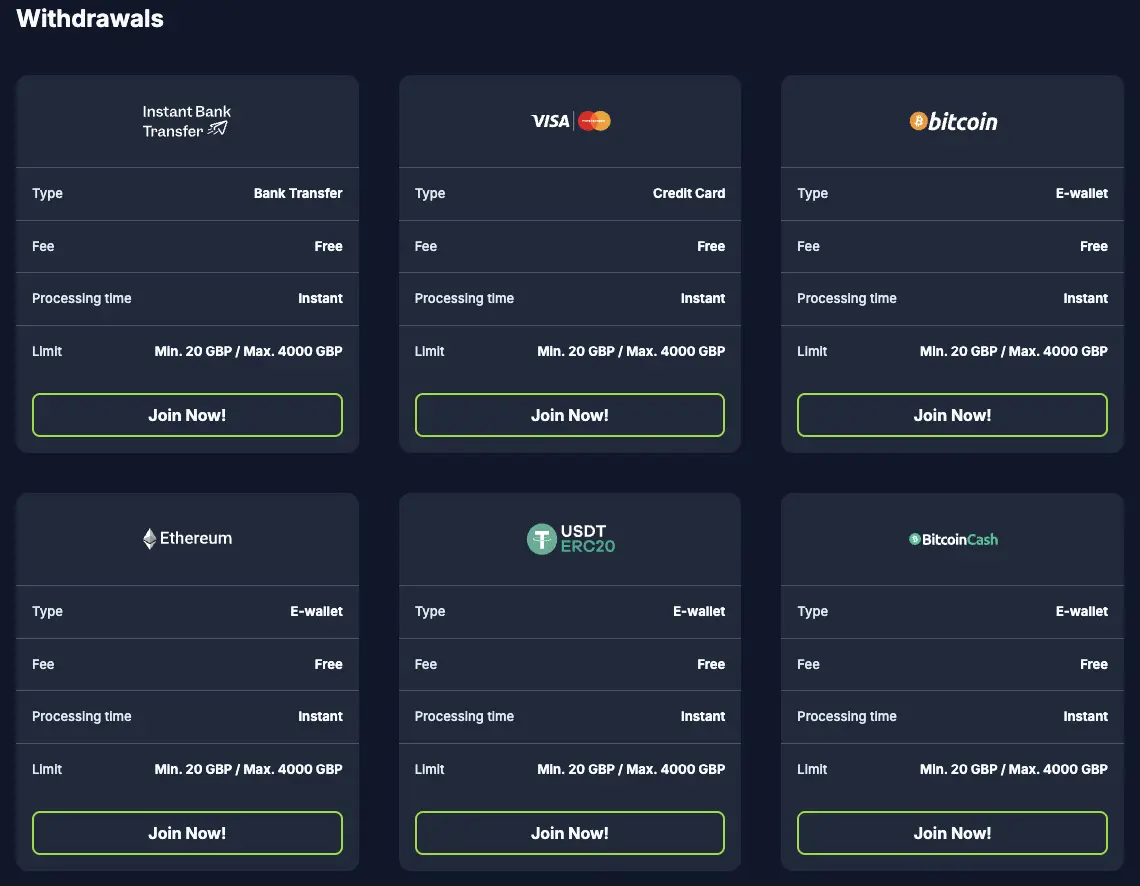Click the USDT card Fee label
This screenshot has height=886, width=1140.
point(426,664)
